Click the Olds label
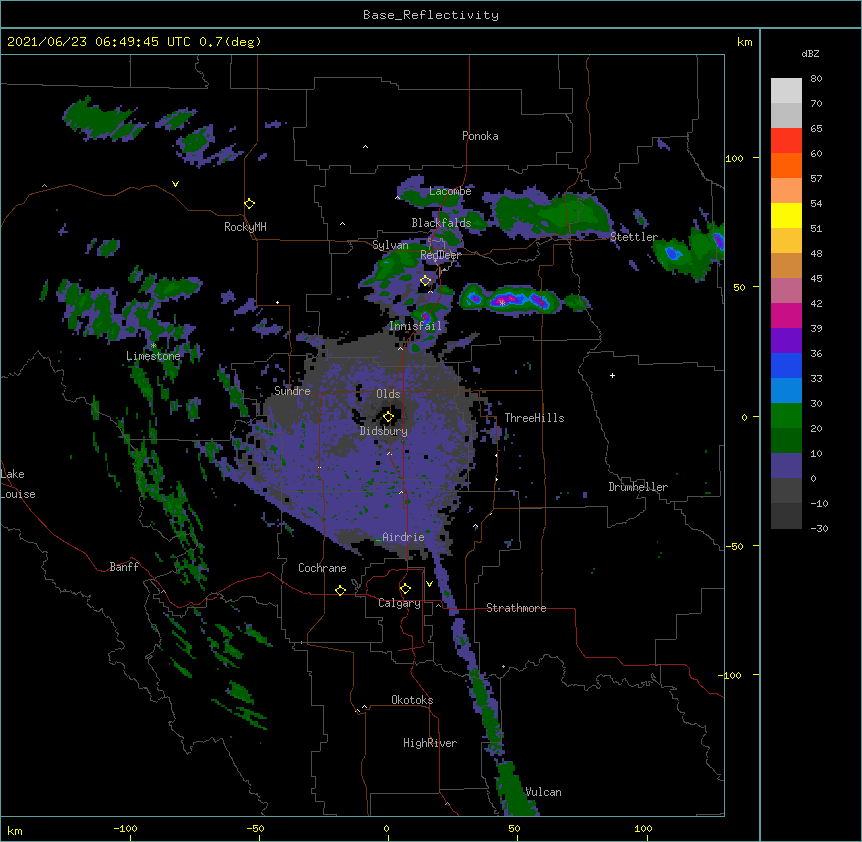862x842 pixels. click(x=388, y=394)
